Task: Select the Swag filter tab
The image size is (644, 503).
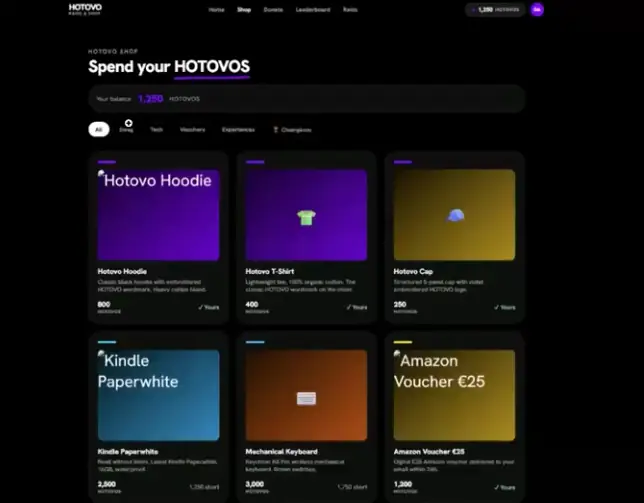Action: (x=126, y=129)
